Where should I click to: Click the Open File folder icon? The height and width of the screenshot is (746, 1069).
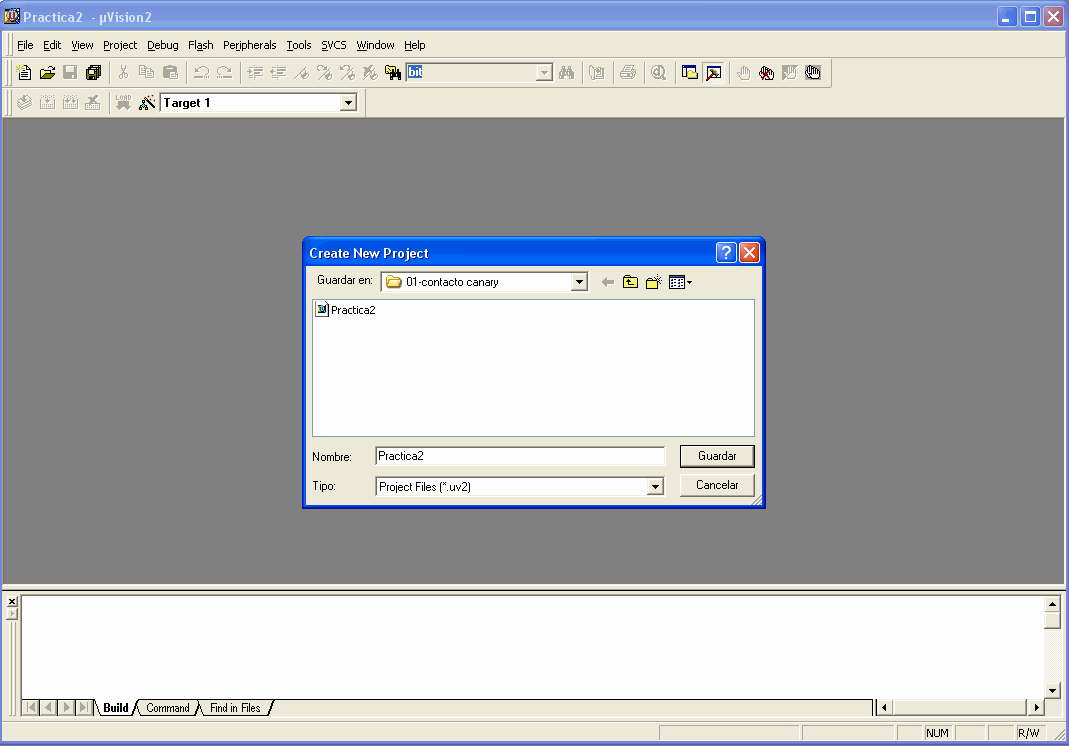[x=47, y=73]
